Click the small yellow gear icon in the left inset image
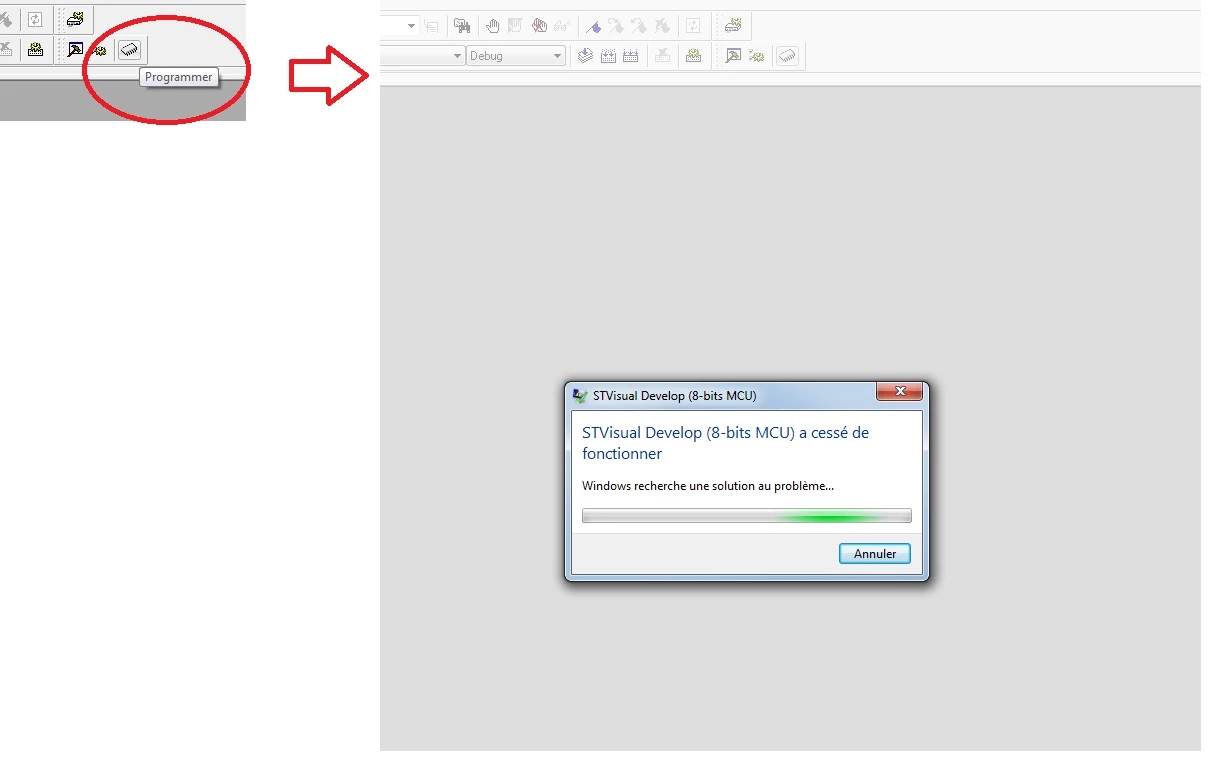The image size is (1212, 761). pos(100,50)
